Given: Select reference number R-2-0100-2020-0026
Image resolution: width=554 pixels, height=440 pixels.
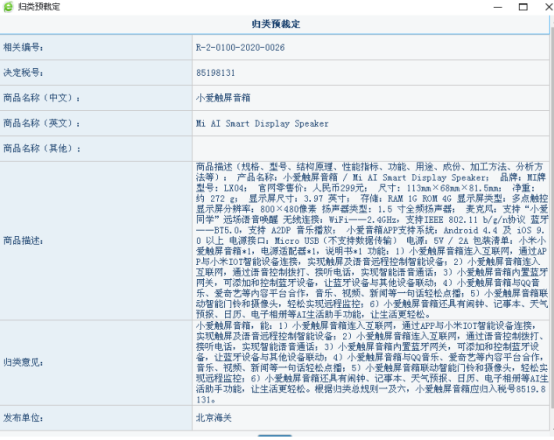Looking at the screenshot, I should 240,48.
